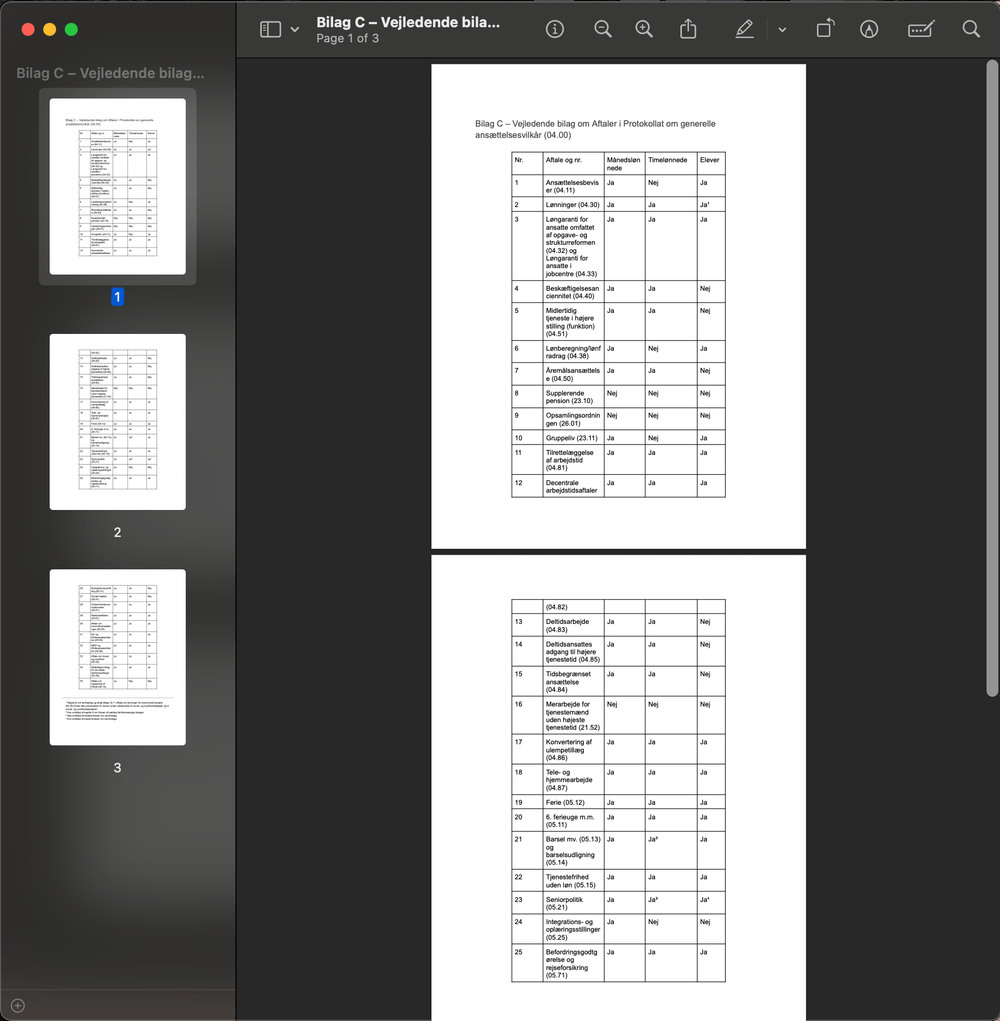Select page 2 thumbnail in sidebar

point(118,422)
